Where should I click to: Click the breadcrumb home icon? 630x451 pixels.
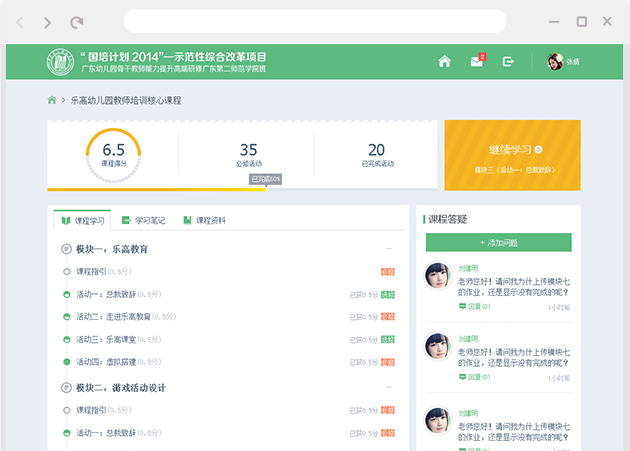(x=52, y=100)
